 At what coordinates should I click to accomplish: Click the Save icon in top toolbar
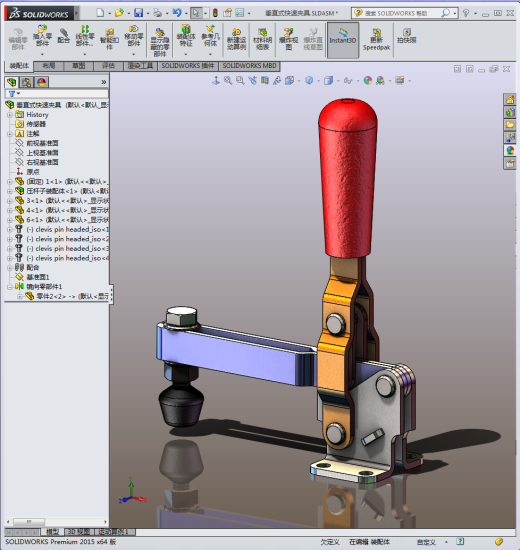(x=139, y=13)
